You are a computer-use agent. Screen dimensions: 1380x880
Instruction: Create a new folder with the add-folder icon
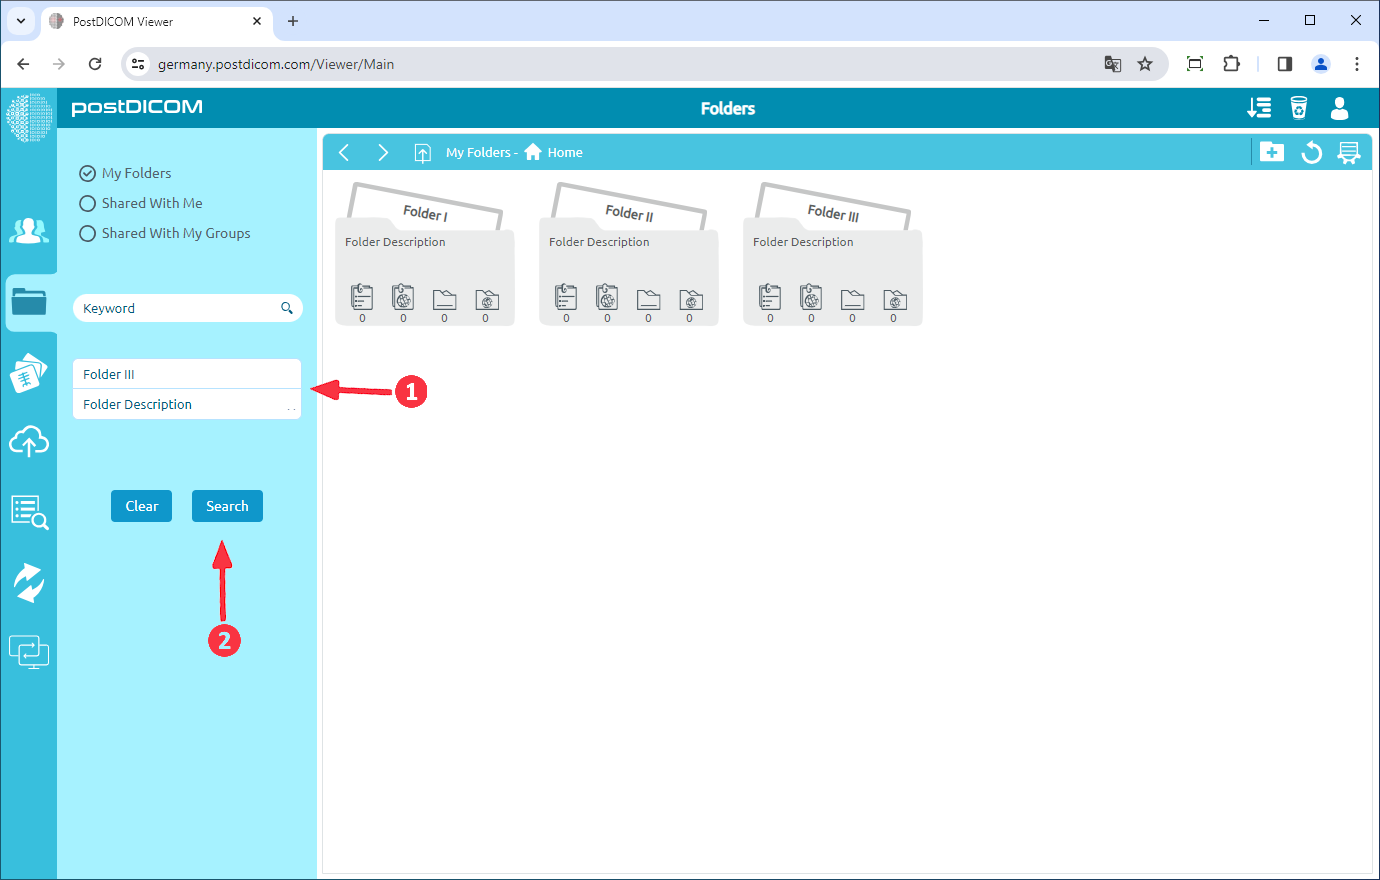pos(1272,151)
